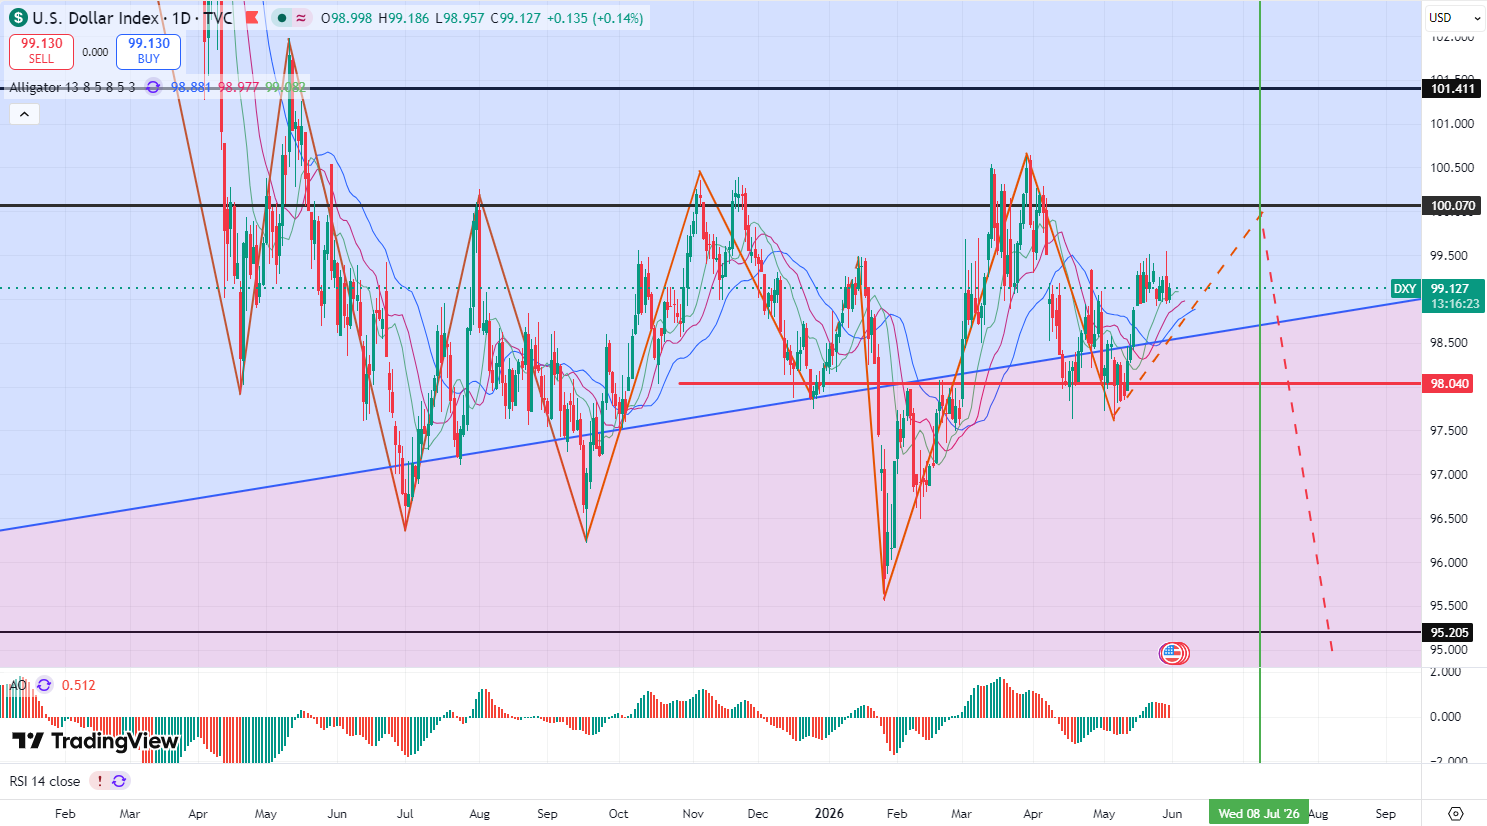Viewport: 1487px width, 826px height.
Task: Click the AO indicator refresh icon
Action: (x=44, y=685)
